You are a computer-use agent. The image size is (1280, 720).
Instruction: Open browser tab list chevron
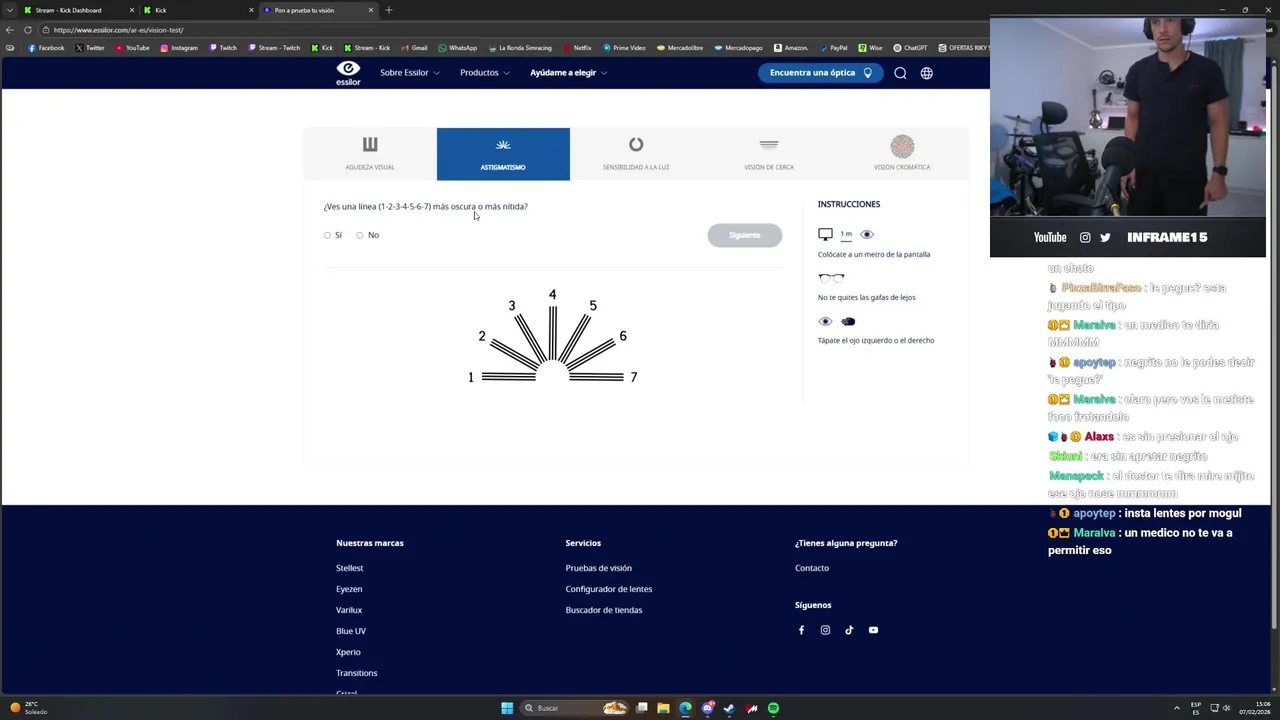point(10,10)
